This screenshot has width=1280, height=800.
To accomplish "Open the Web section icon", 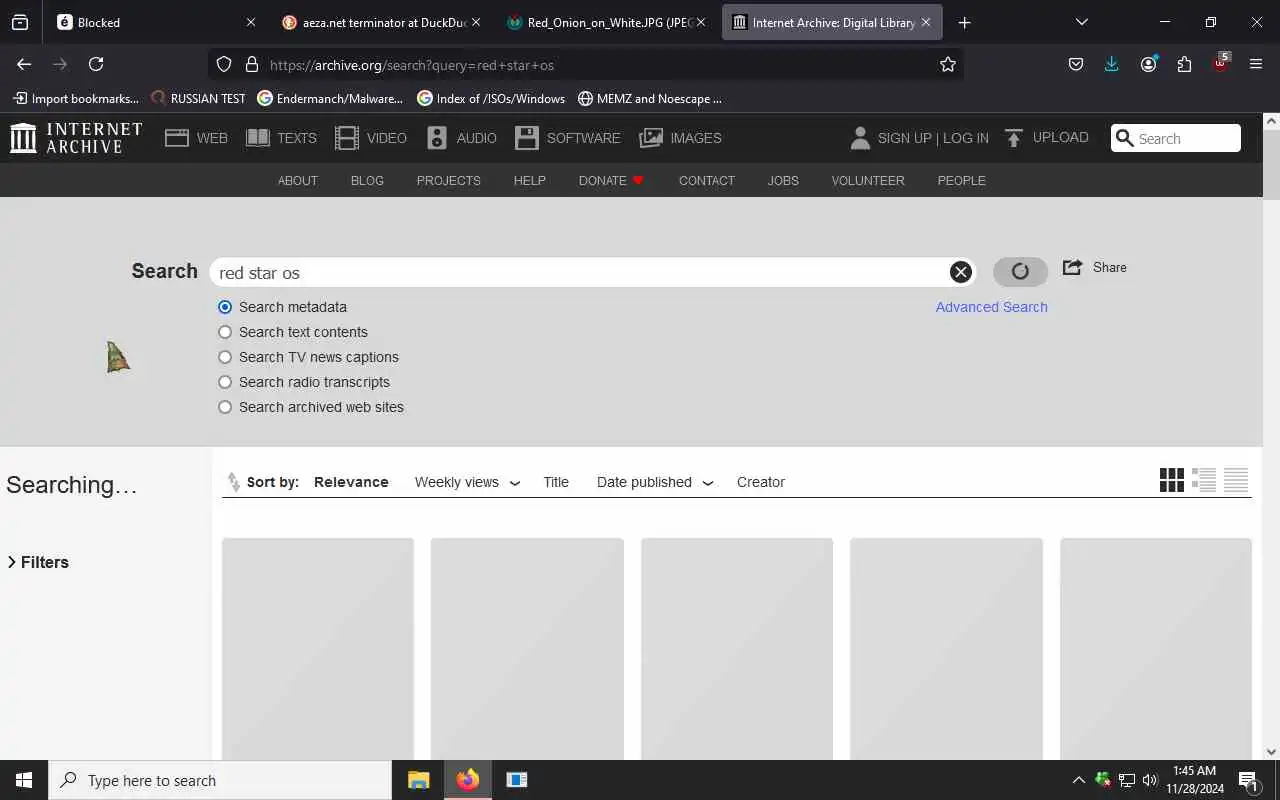I will (x=177, y=138).
